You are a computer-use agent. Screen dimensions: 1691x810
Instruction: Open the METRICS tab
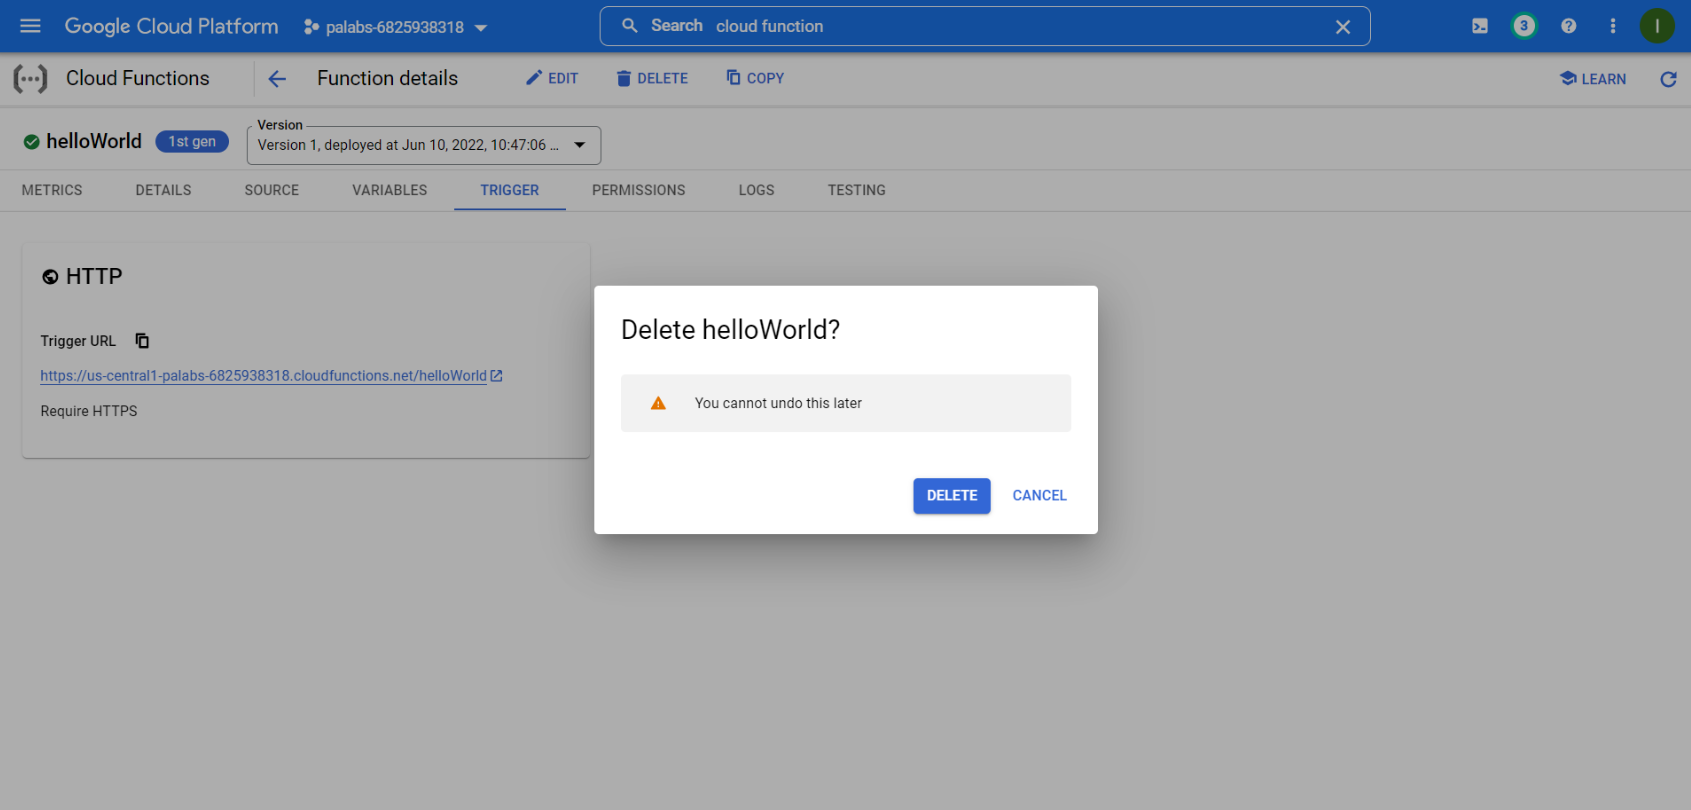pyautogui.click(x=52, y=190)
